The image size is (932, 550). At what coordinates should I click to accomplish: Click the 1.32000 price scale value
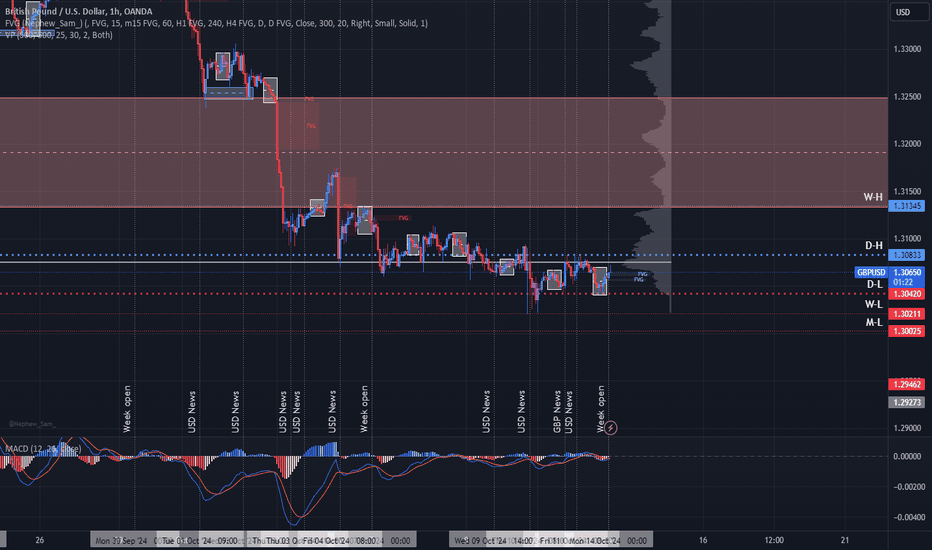tap(907, 143)
